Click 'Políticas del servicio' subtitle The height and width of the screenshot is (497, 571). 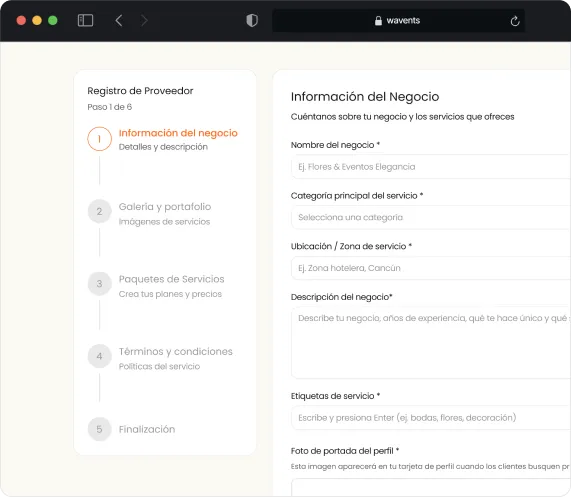point(159,366)
